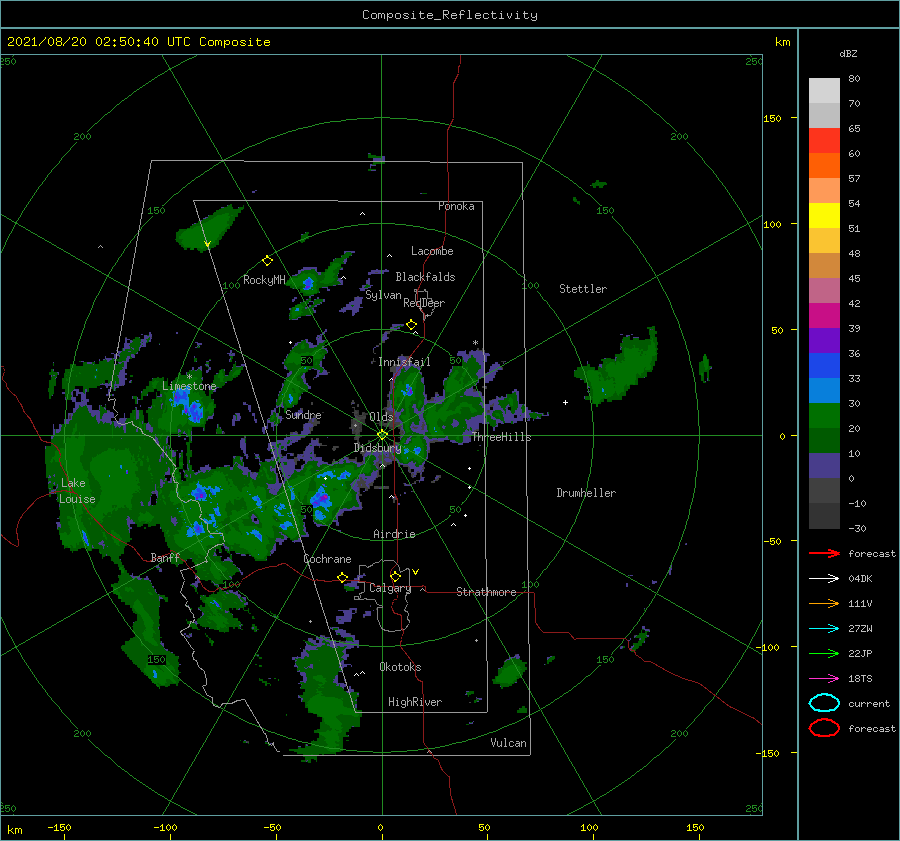Click the cyan 27ZW arrow in legend
Screen dimensions: 900x841
click(x=824, y=629)
